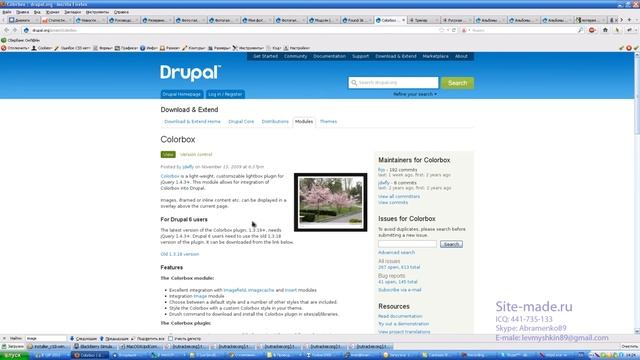
Task: Click the Drupal logo
Action: (191, 73)
